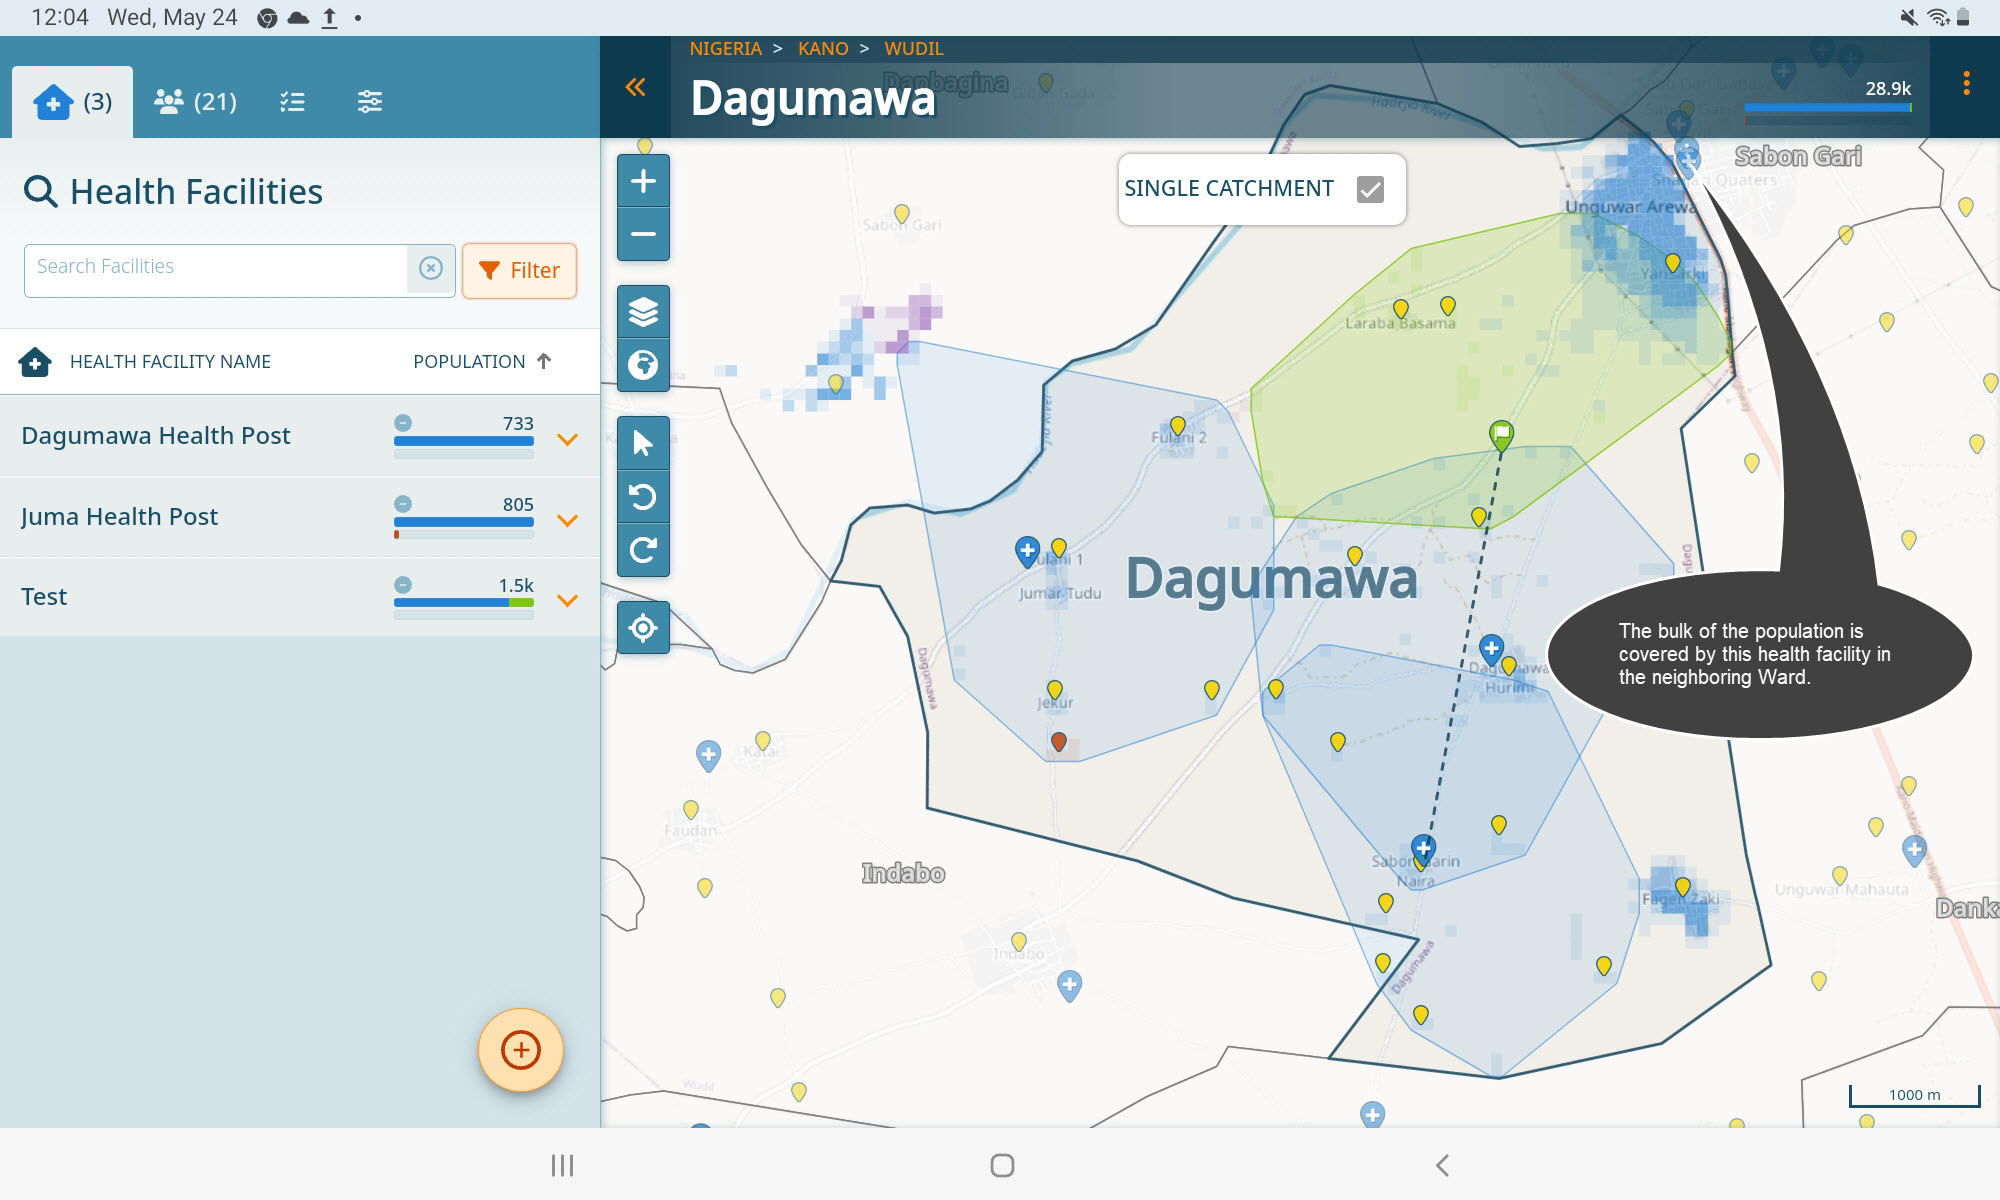Open the Filter button
This screenshot has width=2000, height=1200.
point(519,270)
